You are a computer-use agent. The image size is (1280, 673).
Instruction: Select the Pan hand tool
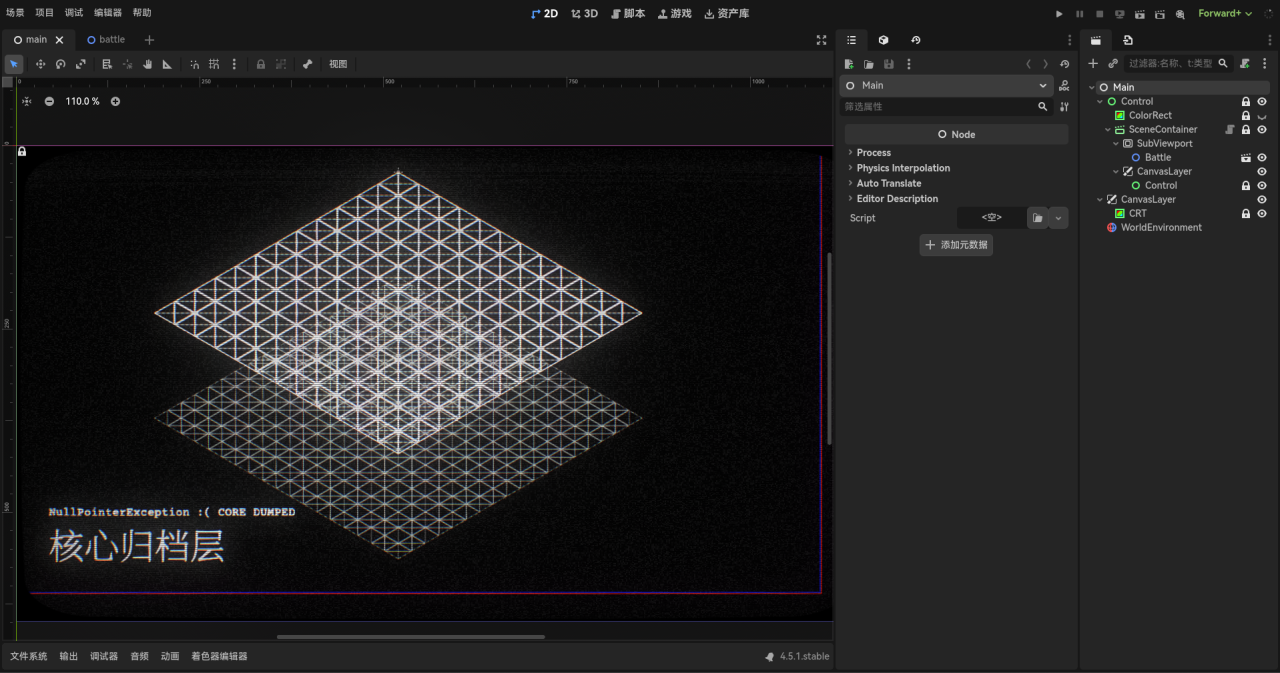tap(147, 64)
